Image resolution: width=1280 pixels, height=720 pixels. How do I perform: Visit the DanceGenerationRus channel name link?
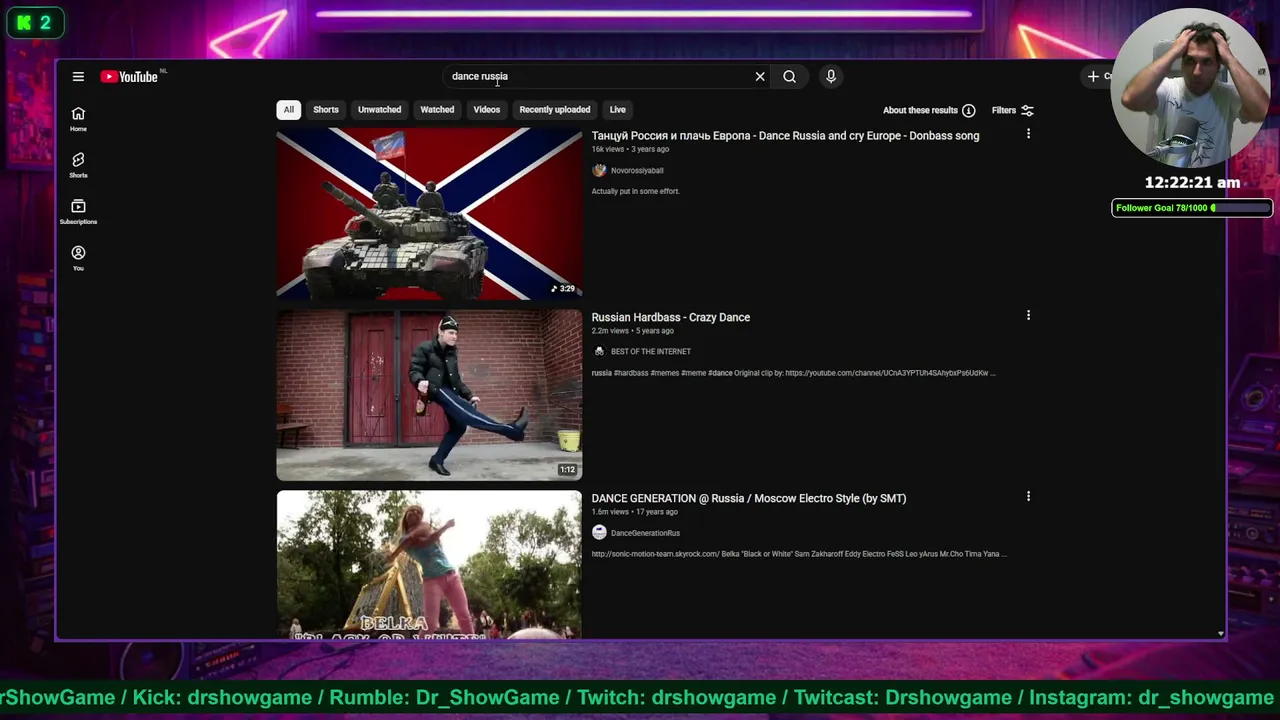(x=645, y=533)
